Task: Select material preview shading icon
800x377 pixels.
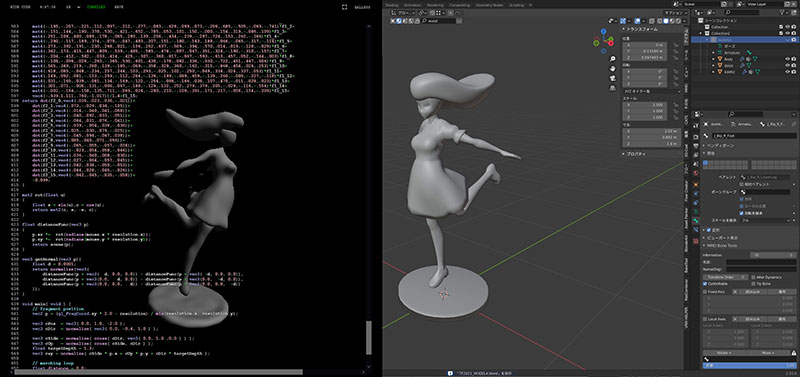Action: pyautogui.click(x=672, y=21)
